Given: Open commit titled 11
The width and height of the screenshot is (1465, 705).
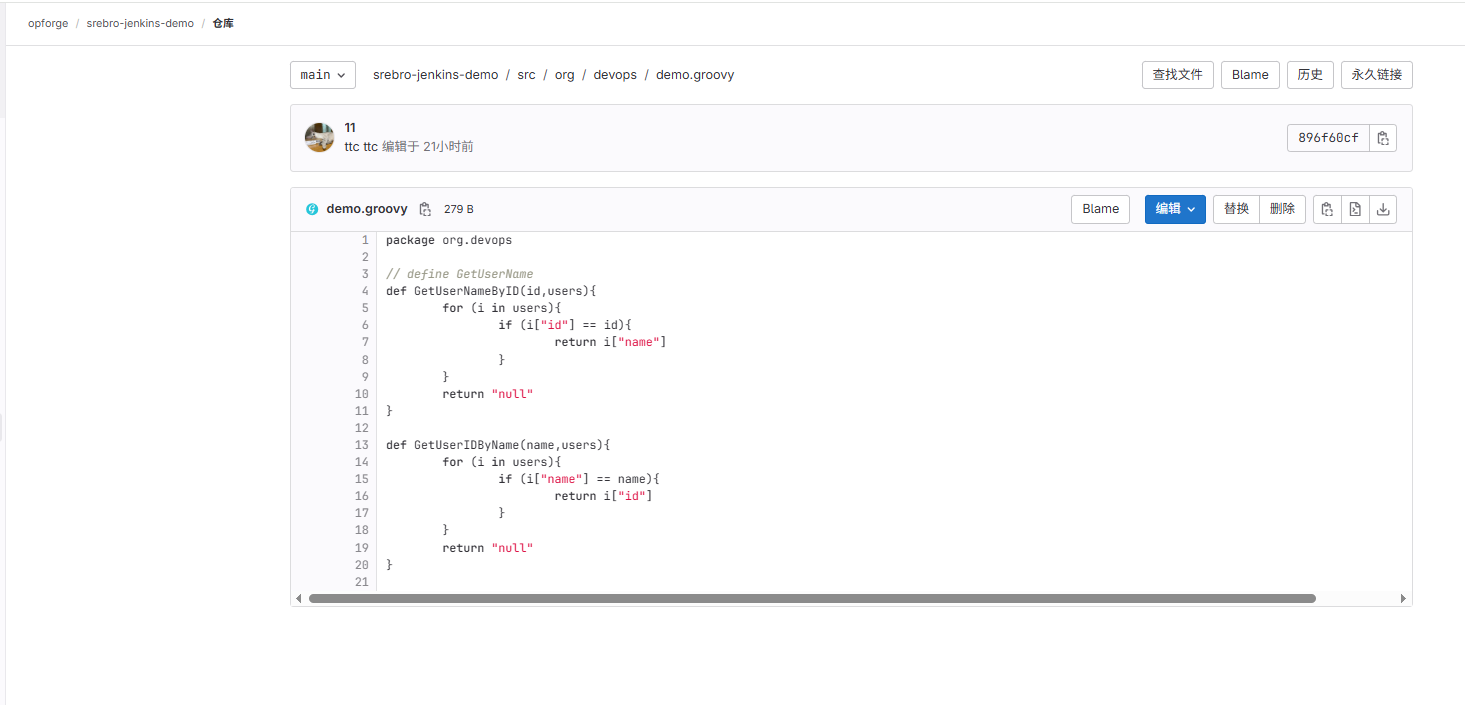Looking at the screenshot, I should point(350,127).
